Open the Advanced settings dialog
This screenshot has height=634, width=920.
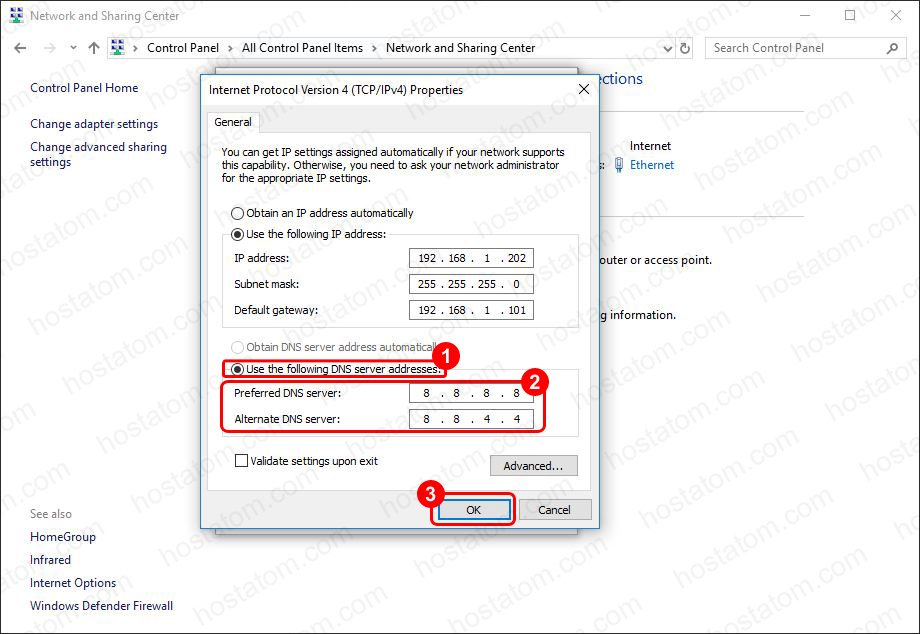533,465
